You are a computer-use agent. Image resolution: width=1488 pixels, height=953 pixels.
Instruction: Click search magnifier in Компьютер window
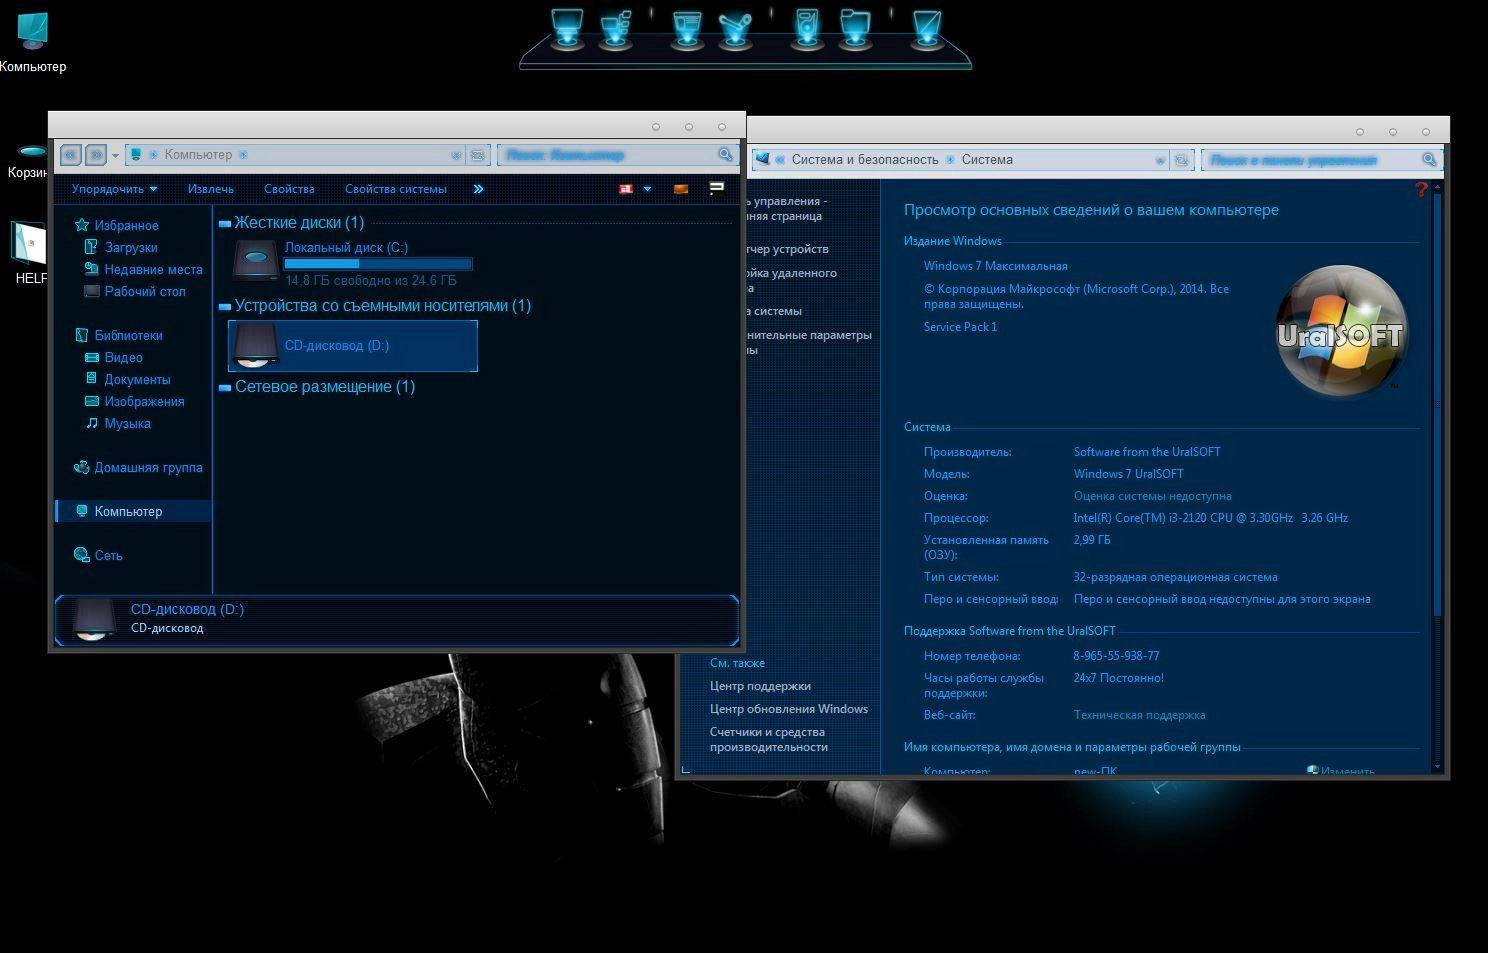pyautogui.click(x=726, y=155)
